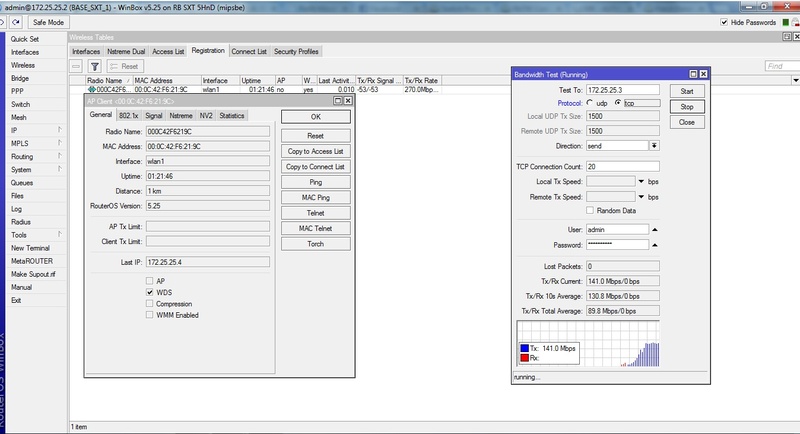The height and width of the screenshot is (434, 800).
Task: Click the Torch button
Action: pyautogui.click(x=315, y=244)
